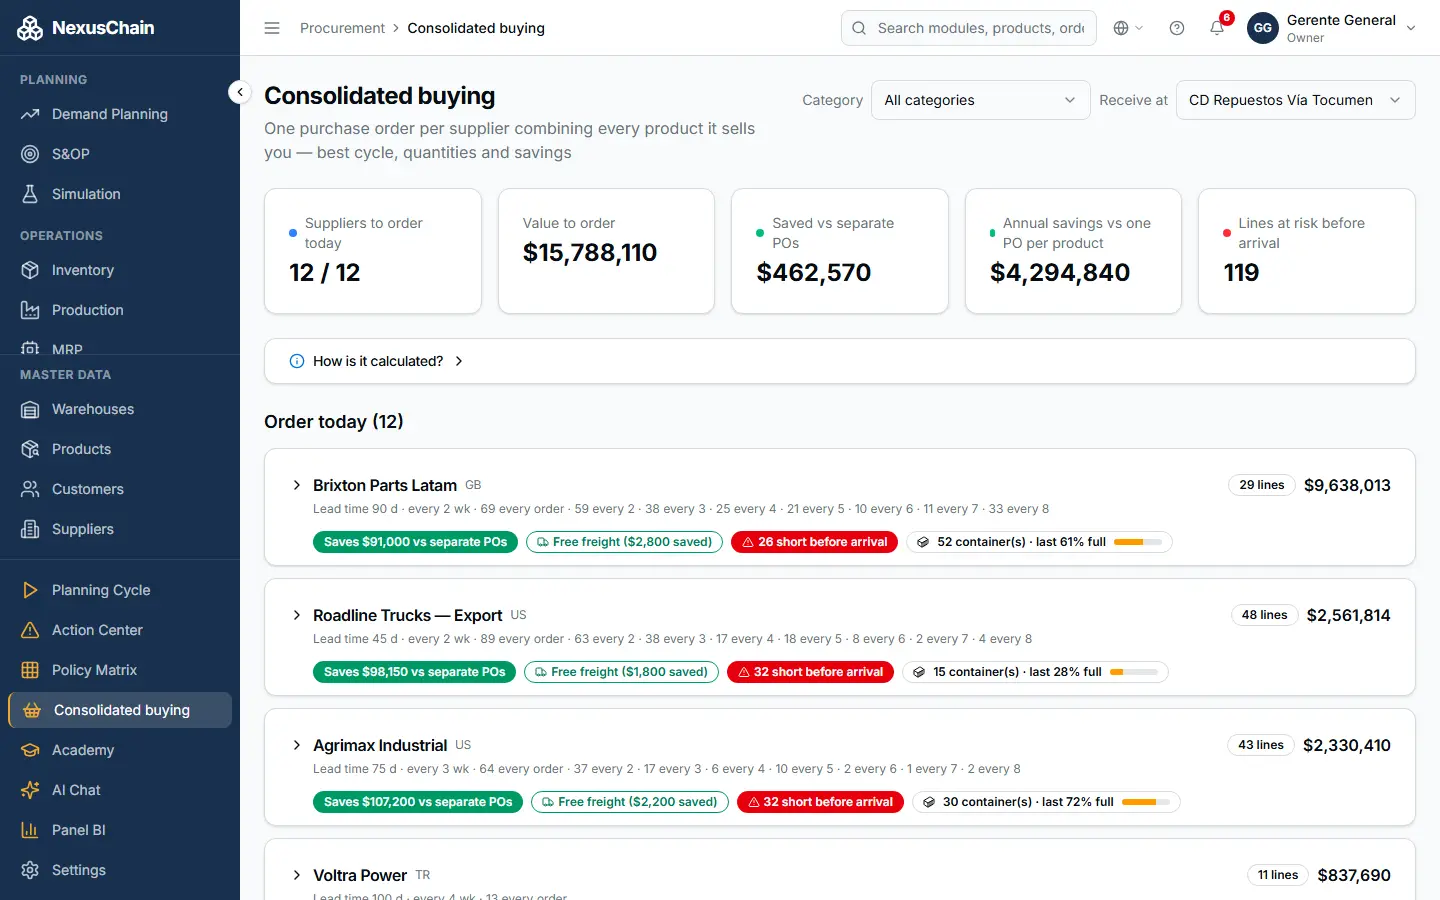Click the Suppliers building icon
The height and width of the screenshot is (900, 1440).
30,529
